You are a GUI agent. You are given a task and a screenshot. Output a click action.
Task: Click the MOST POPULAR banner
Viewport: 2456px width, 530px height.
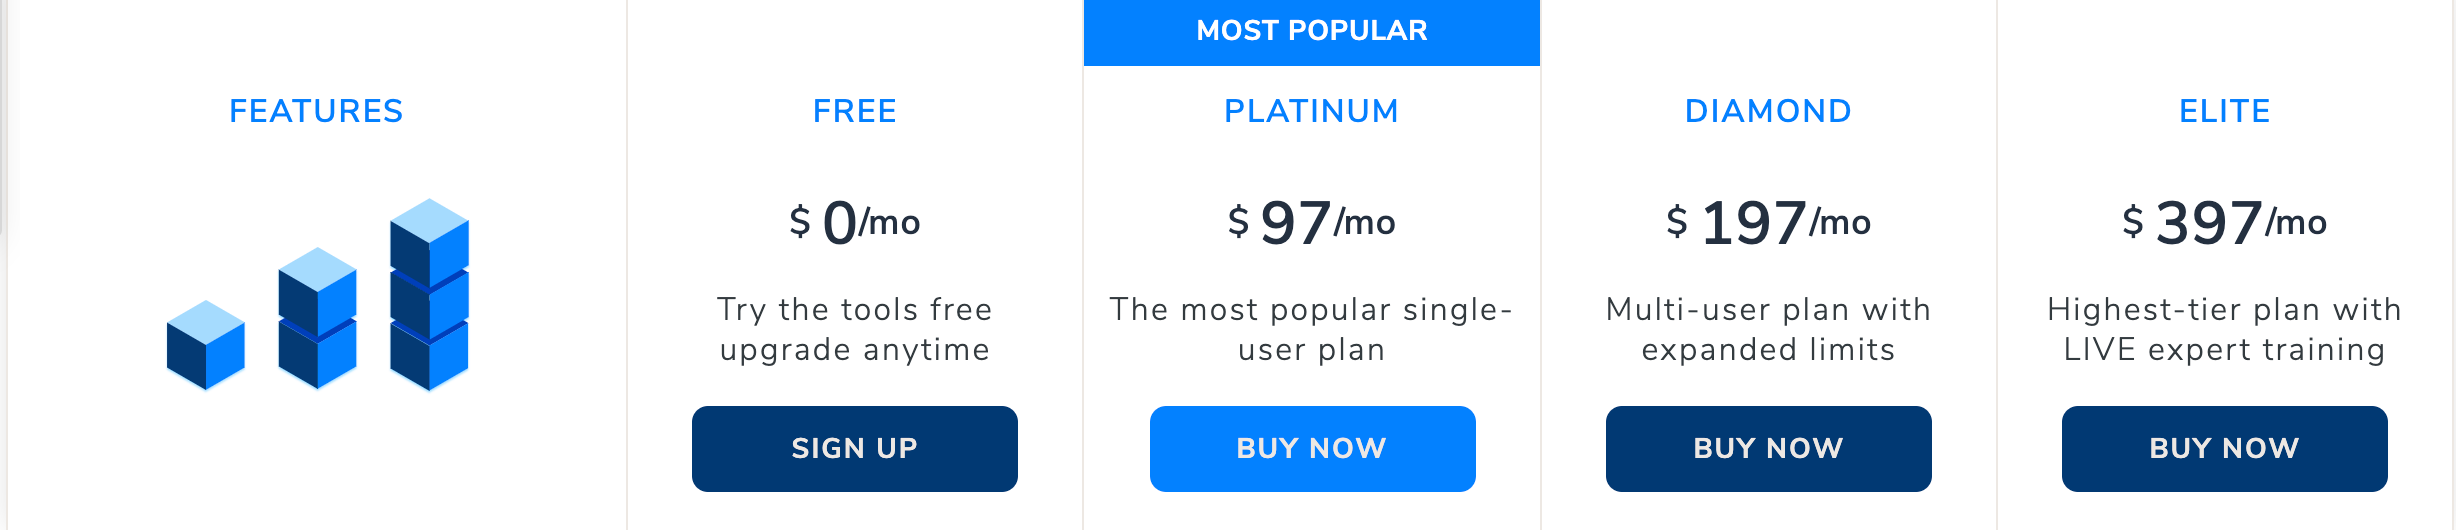[1312, 31]
